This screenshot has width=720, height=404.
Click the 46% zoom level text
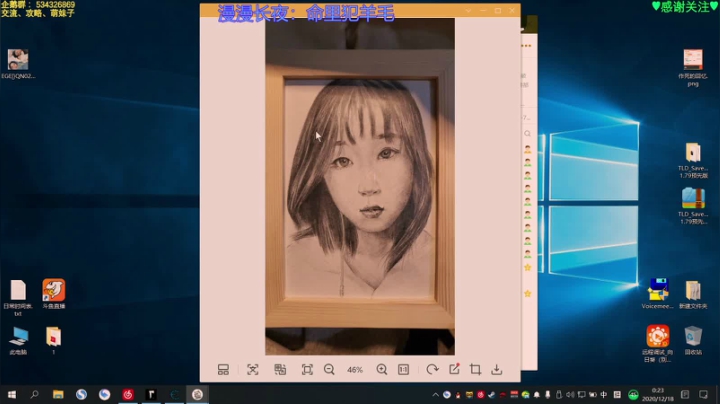click(x=355, y=370)
